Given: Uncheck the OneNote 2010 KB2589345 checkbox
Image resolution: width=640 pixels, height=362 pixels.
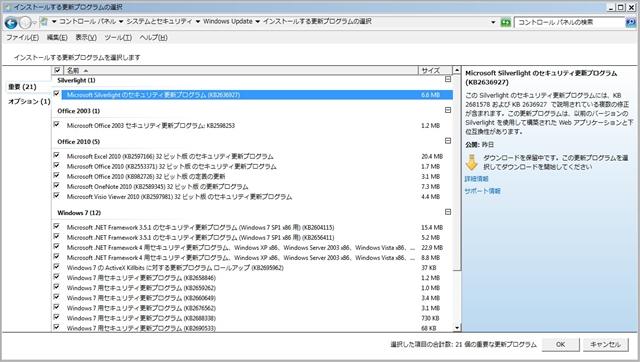Looking at the screenshot, I should [x=57, y=186].
